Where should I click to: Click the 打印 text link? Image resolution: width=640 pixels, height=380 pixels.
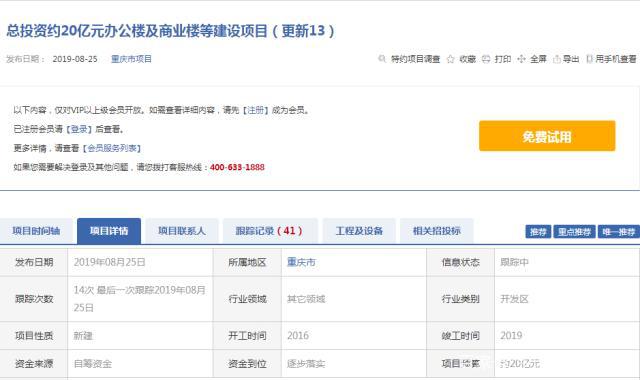(503, 59)
